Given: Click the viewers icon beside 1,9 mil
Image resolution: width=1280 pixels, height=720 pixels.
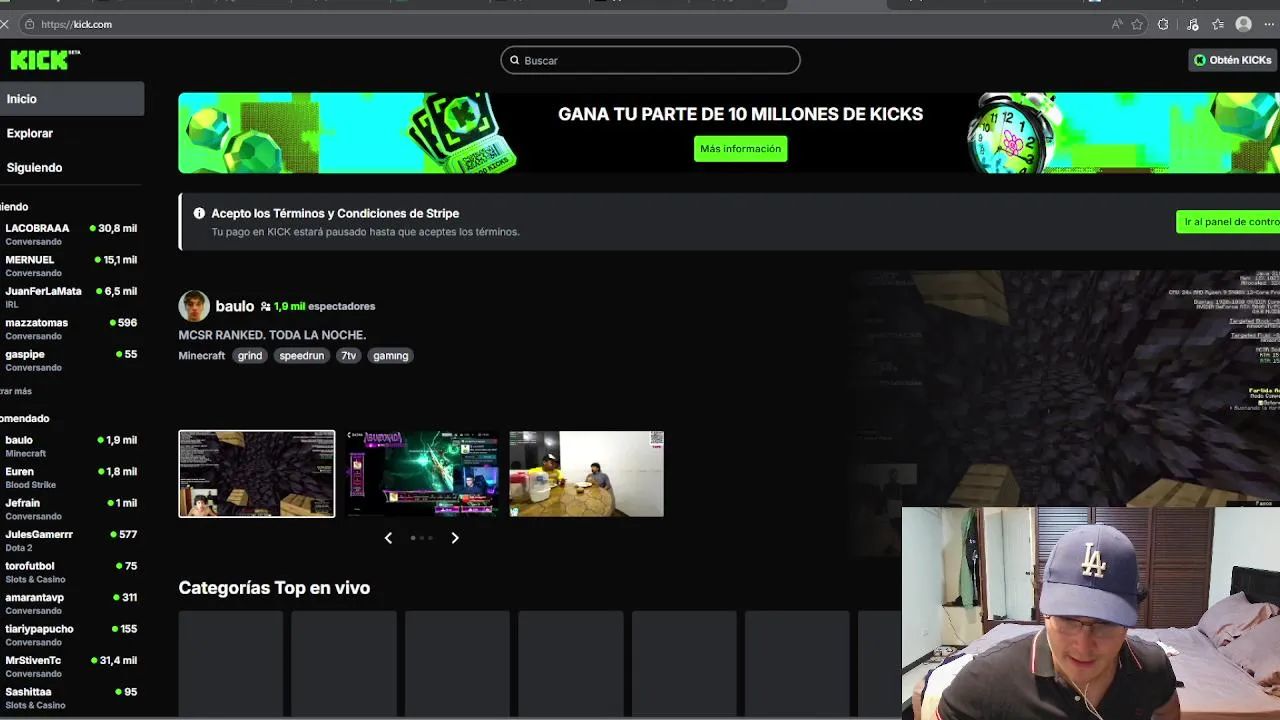Looking at the screenshot, I should (x=265, y=307).
